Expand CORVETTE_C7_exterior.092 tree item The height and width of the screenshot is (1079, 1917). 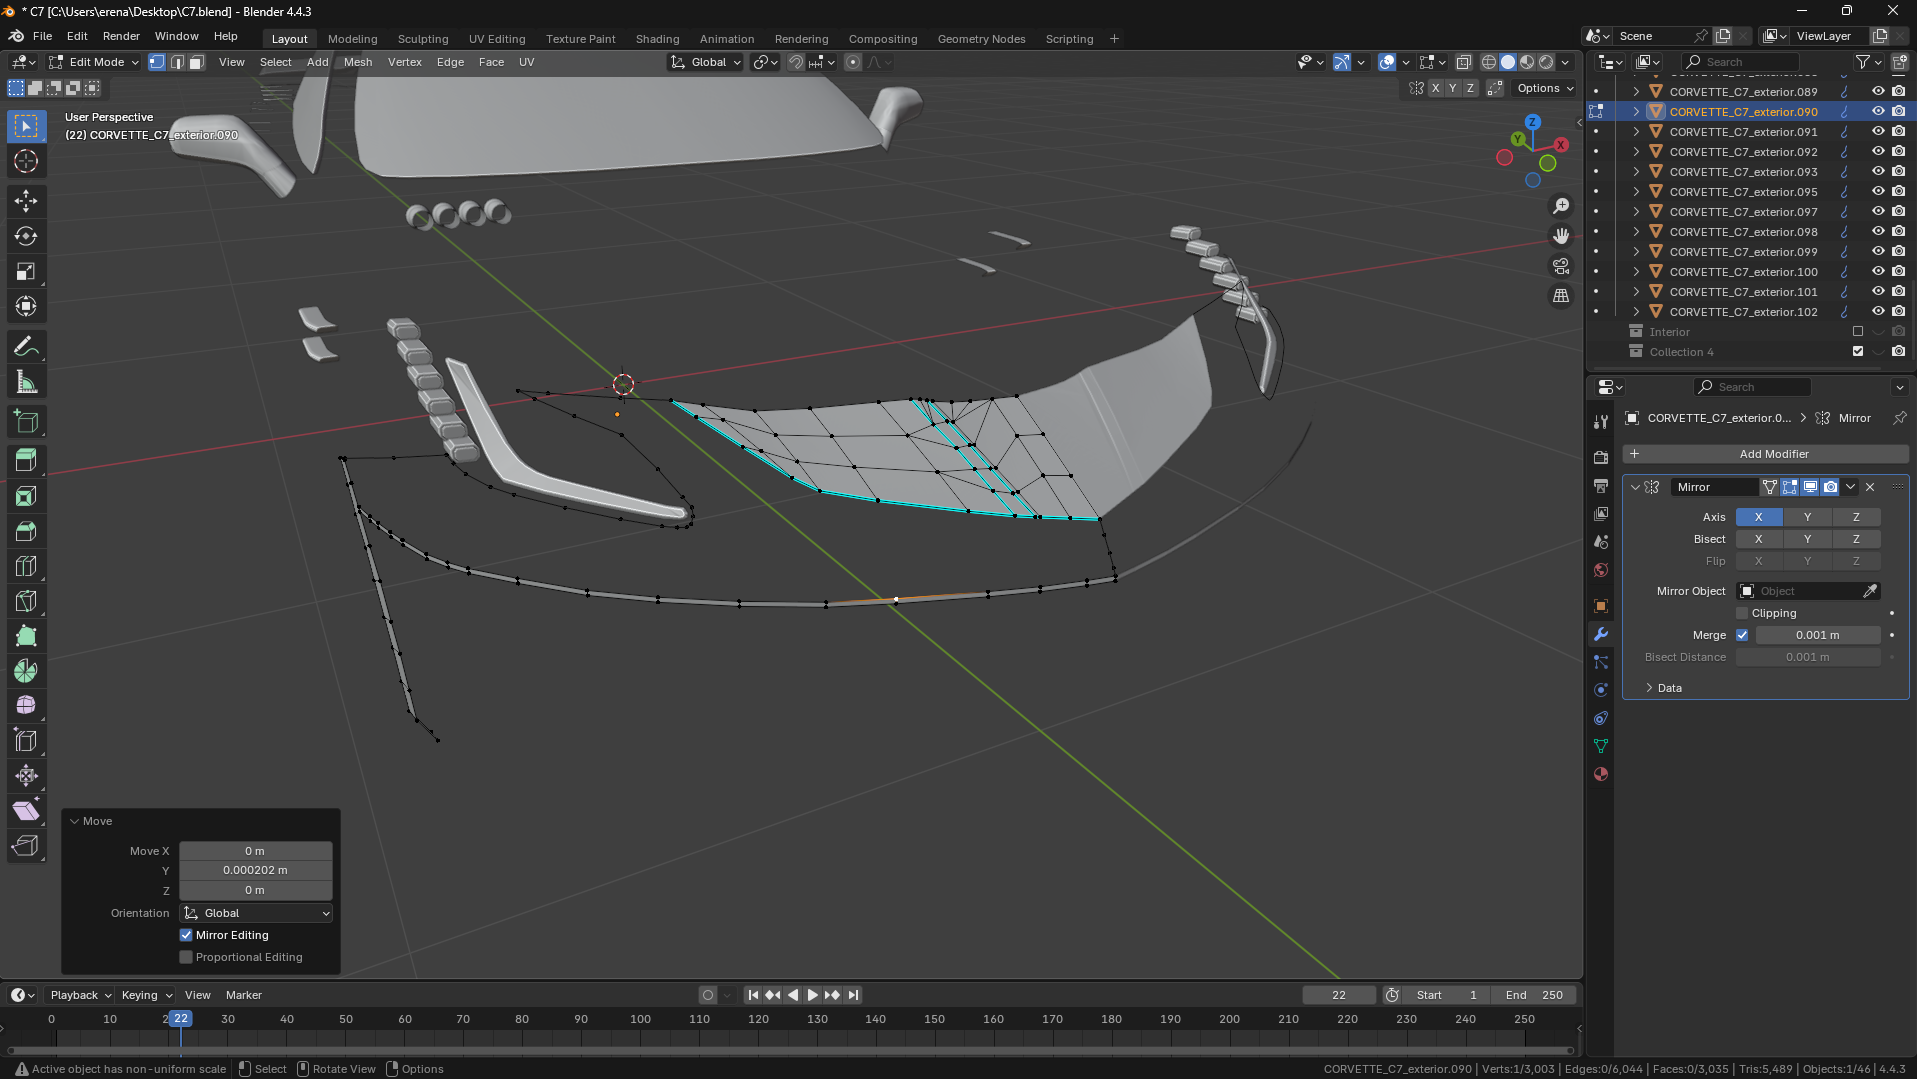1636,152
